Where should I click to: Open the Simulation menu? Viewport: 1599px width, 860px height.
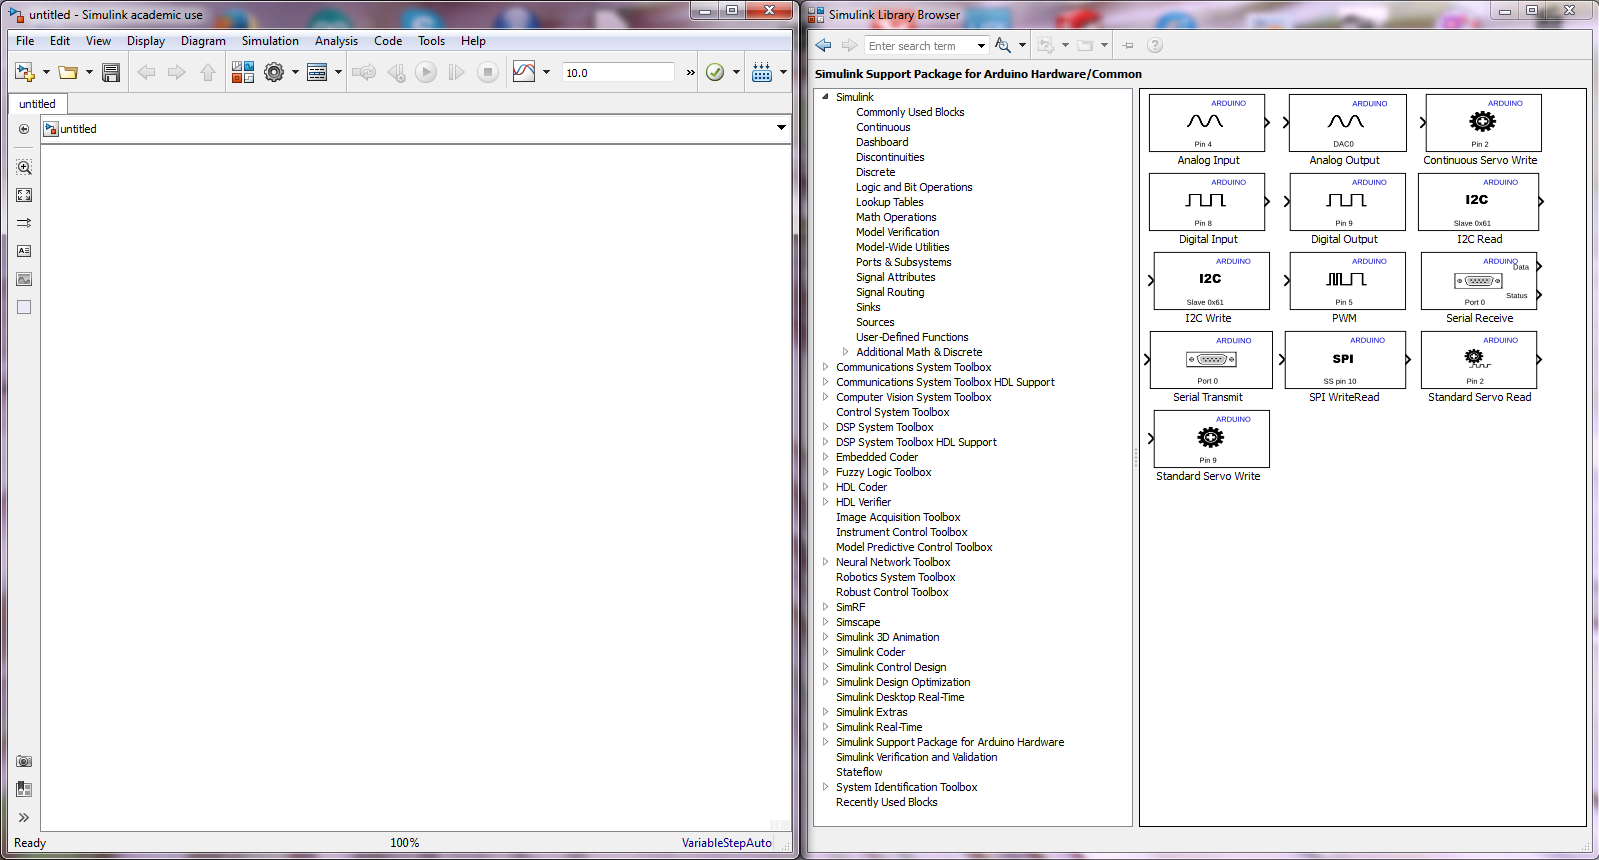[x=270, y=41]
